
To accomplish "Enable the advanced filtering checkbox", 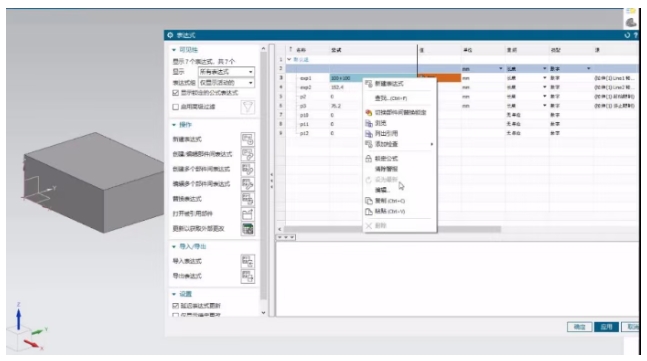I will (175, 107).
